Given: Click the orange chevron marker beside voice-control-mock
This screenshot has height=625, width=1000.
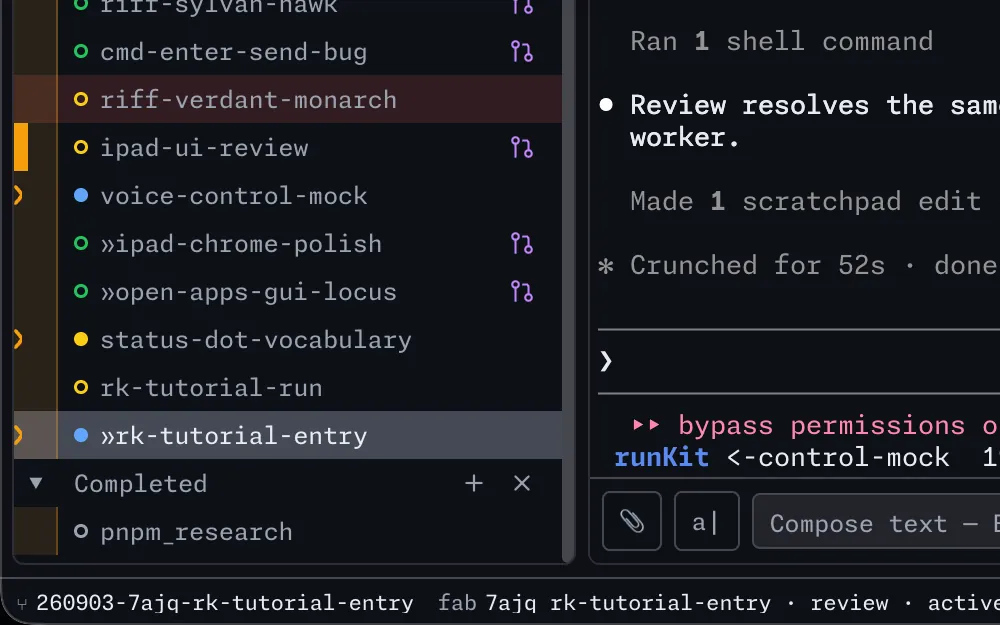Looking at the screenshot, I should 18,195.
